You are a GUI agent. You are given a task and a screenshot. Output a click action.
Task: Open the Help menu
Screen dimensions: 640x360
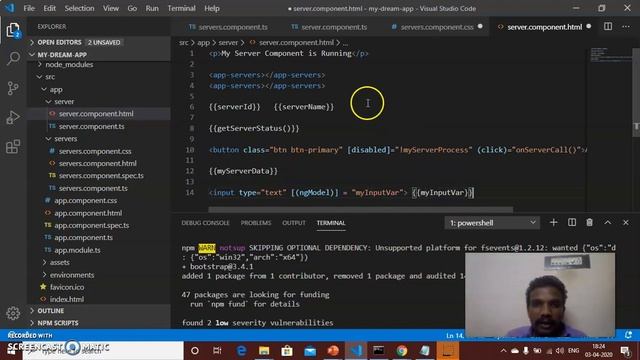click(212, 8)
